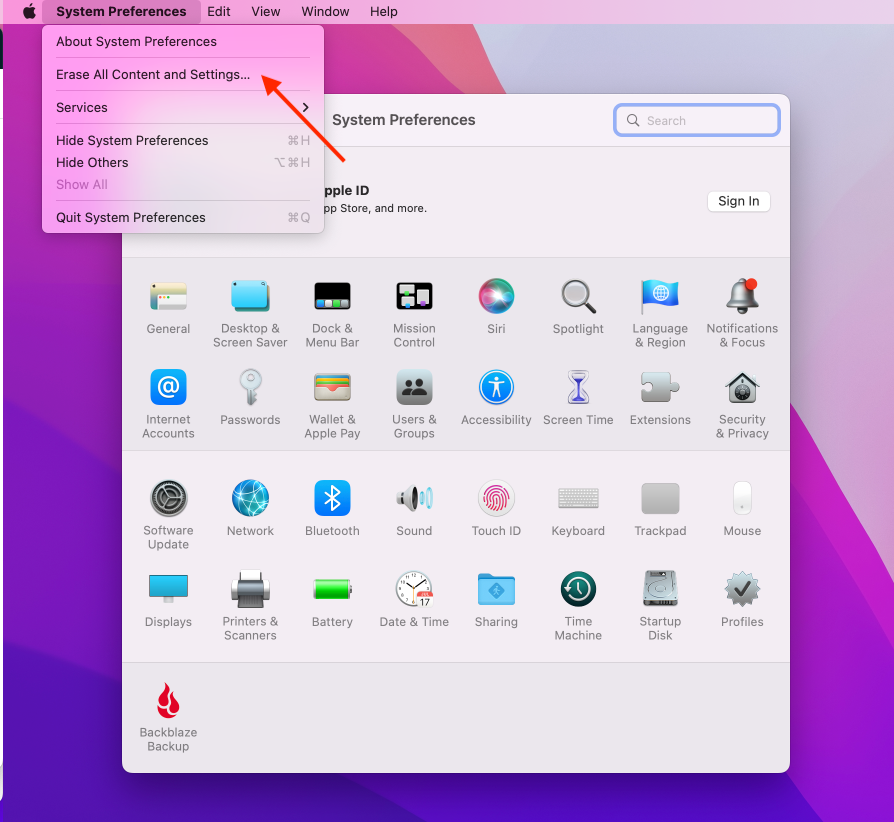This screenshot has height=822, width=894.
Task: Click the Sign In button
Action: [x=738, y=201]
